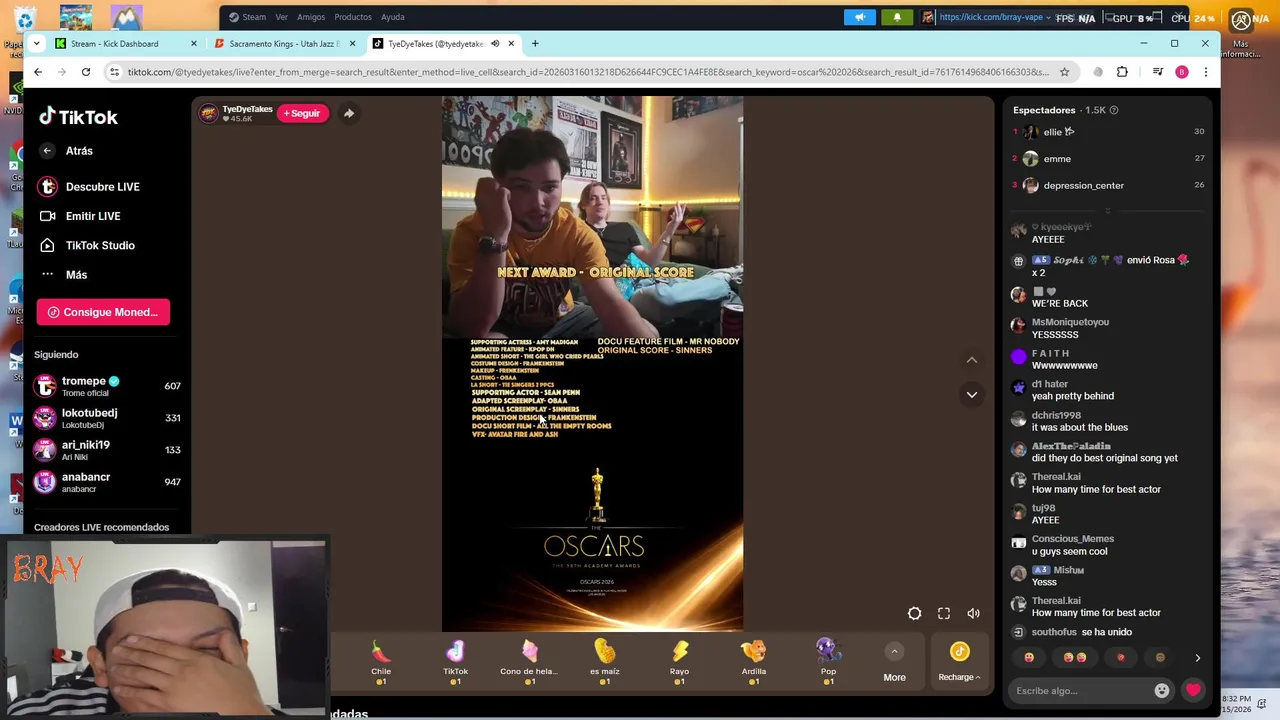Show more quick emoji reactions arrow
The width and height of the screenshot is (1280, 720).
pos(1197,658)
